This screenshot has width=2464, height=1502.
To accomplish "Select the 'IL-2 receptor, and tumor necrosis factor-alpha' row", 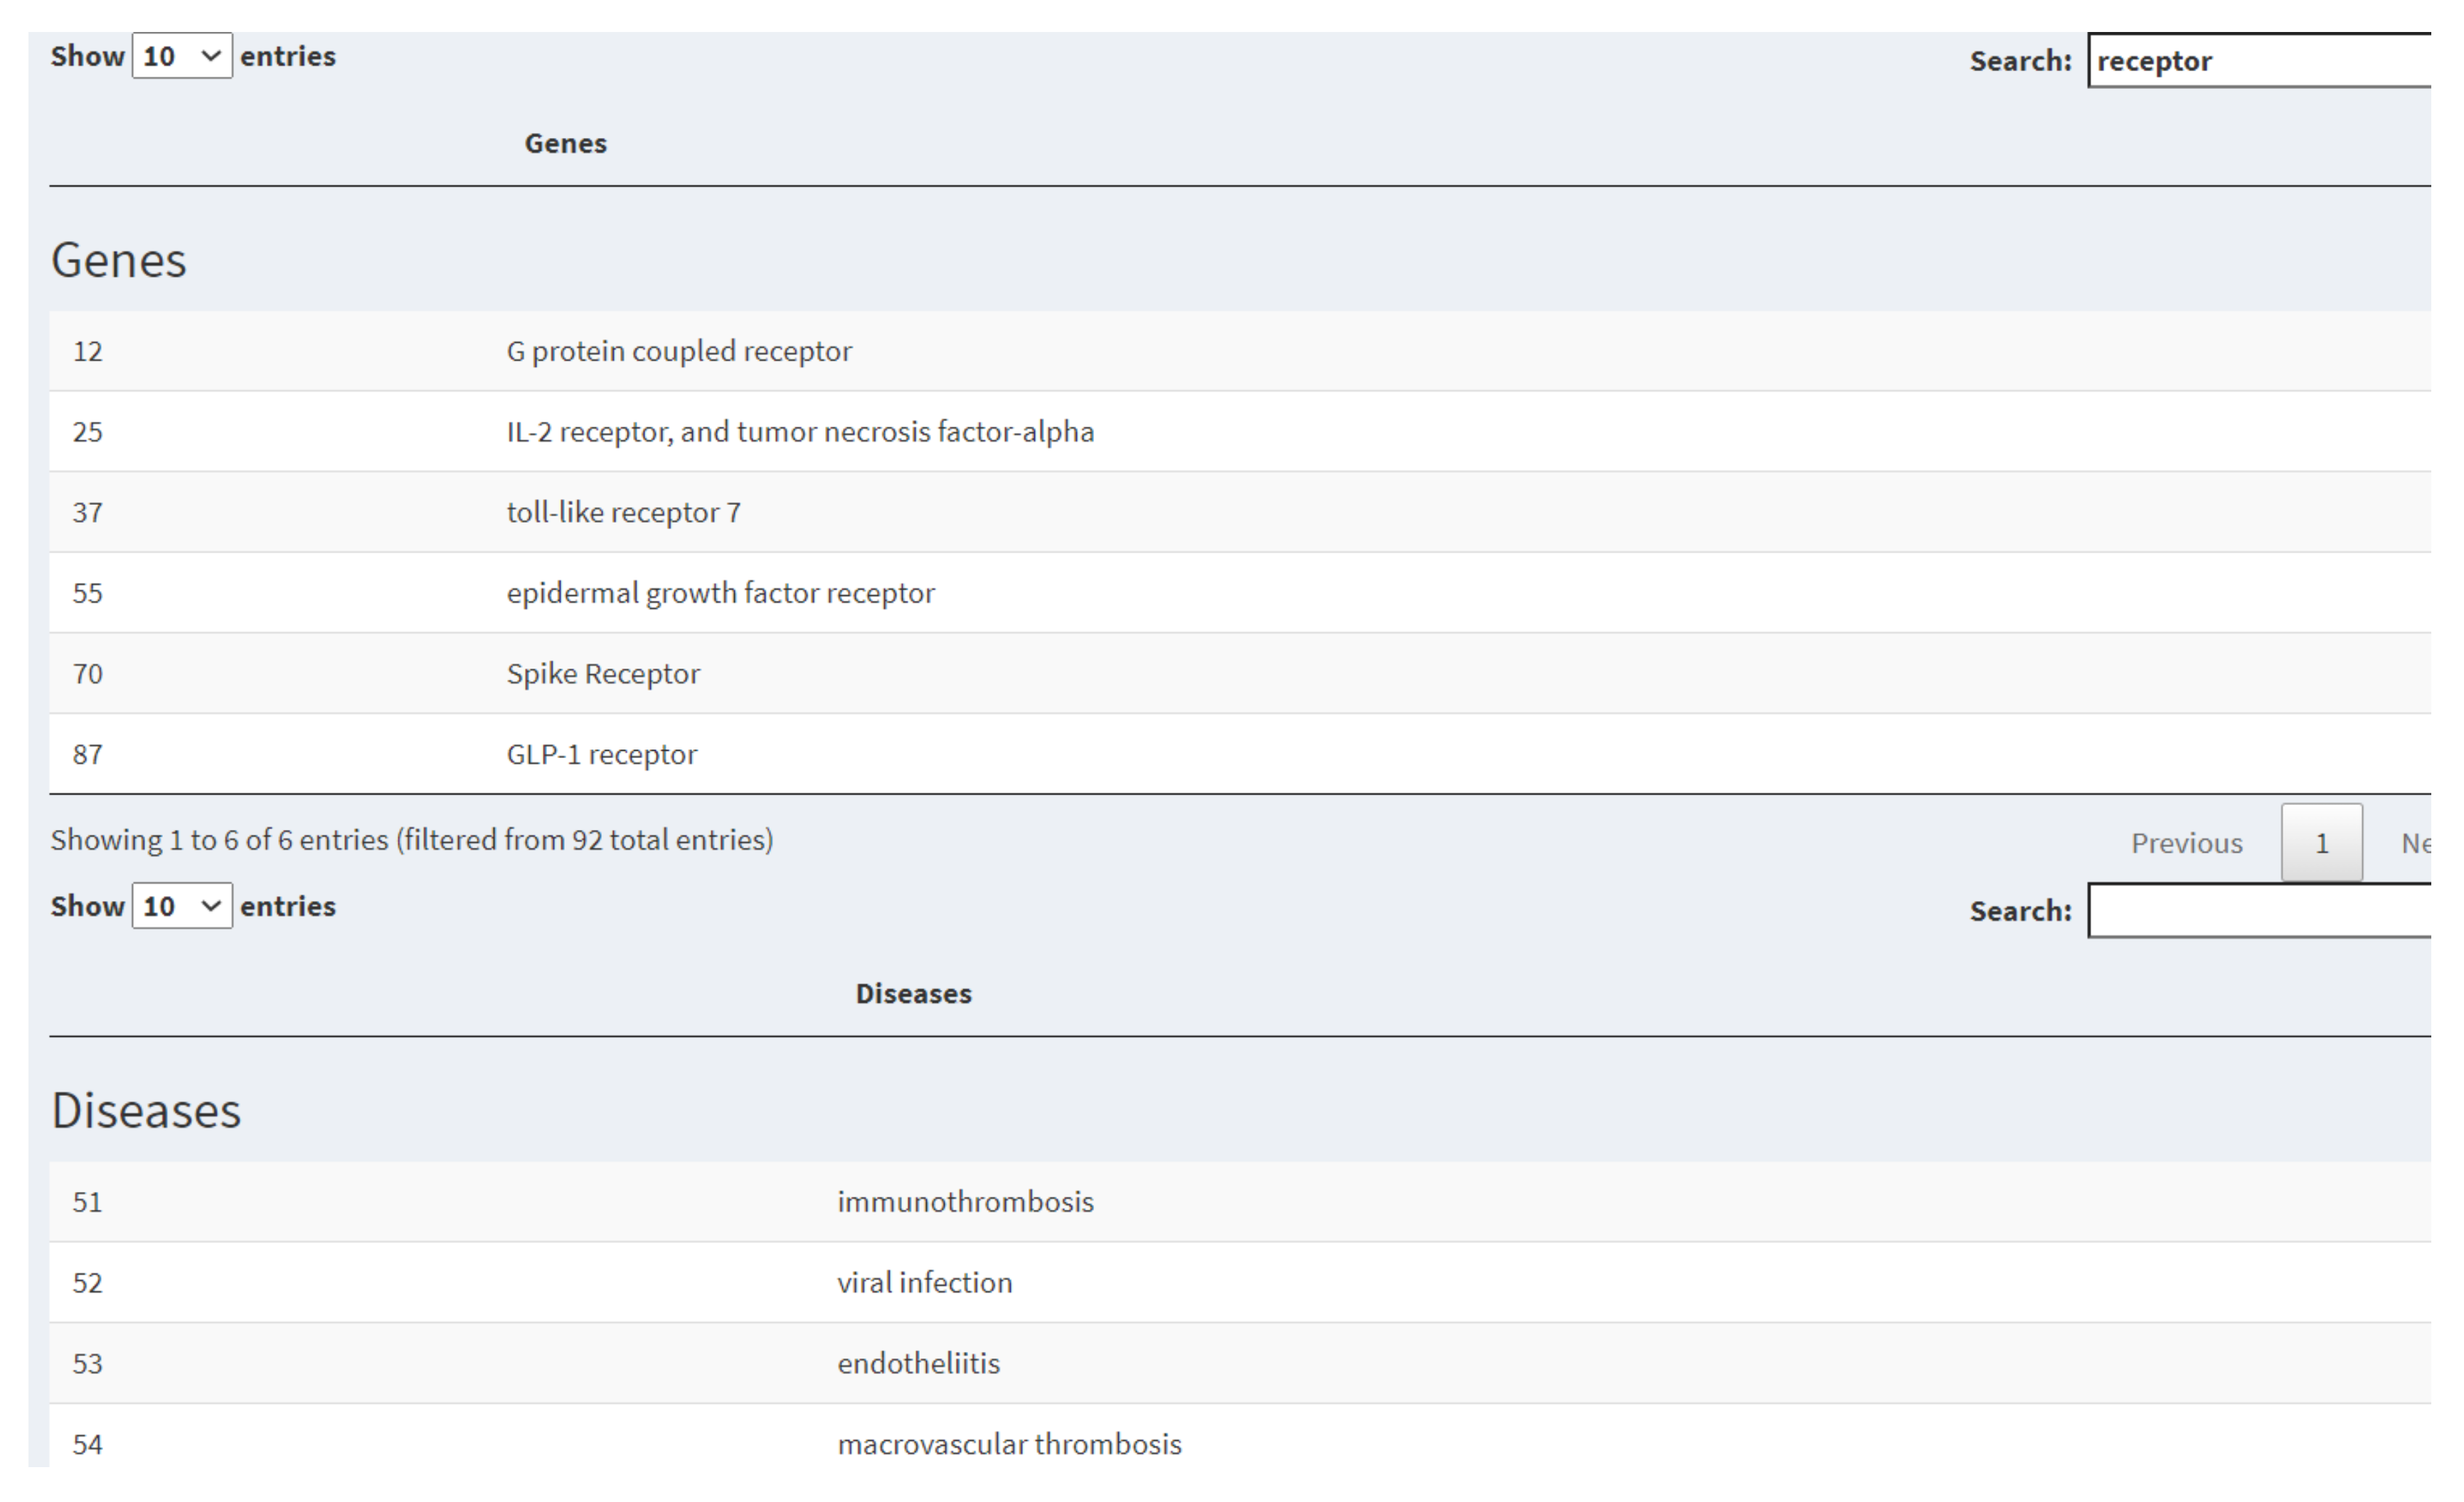I will [800, 432].
